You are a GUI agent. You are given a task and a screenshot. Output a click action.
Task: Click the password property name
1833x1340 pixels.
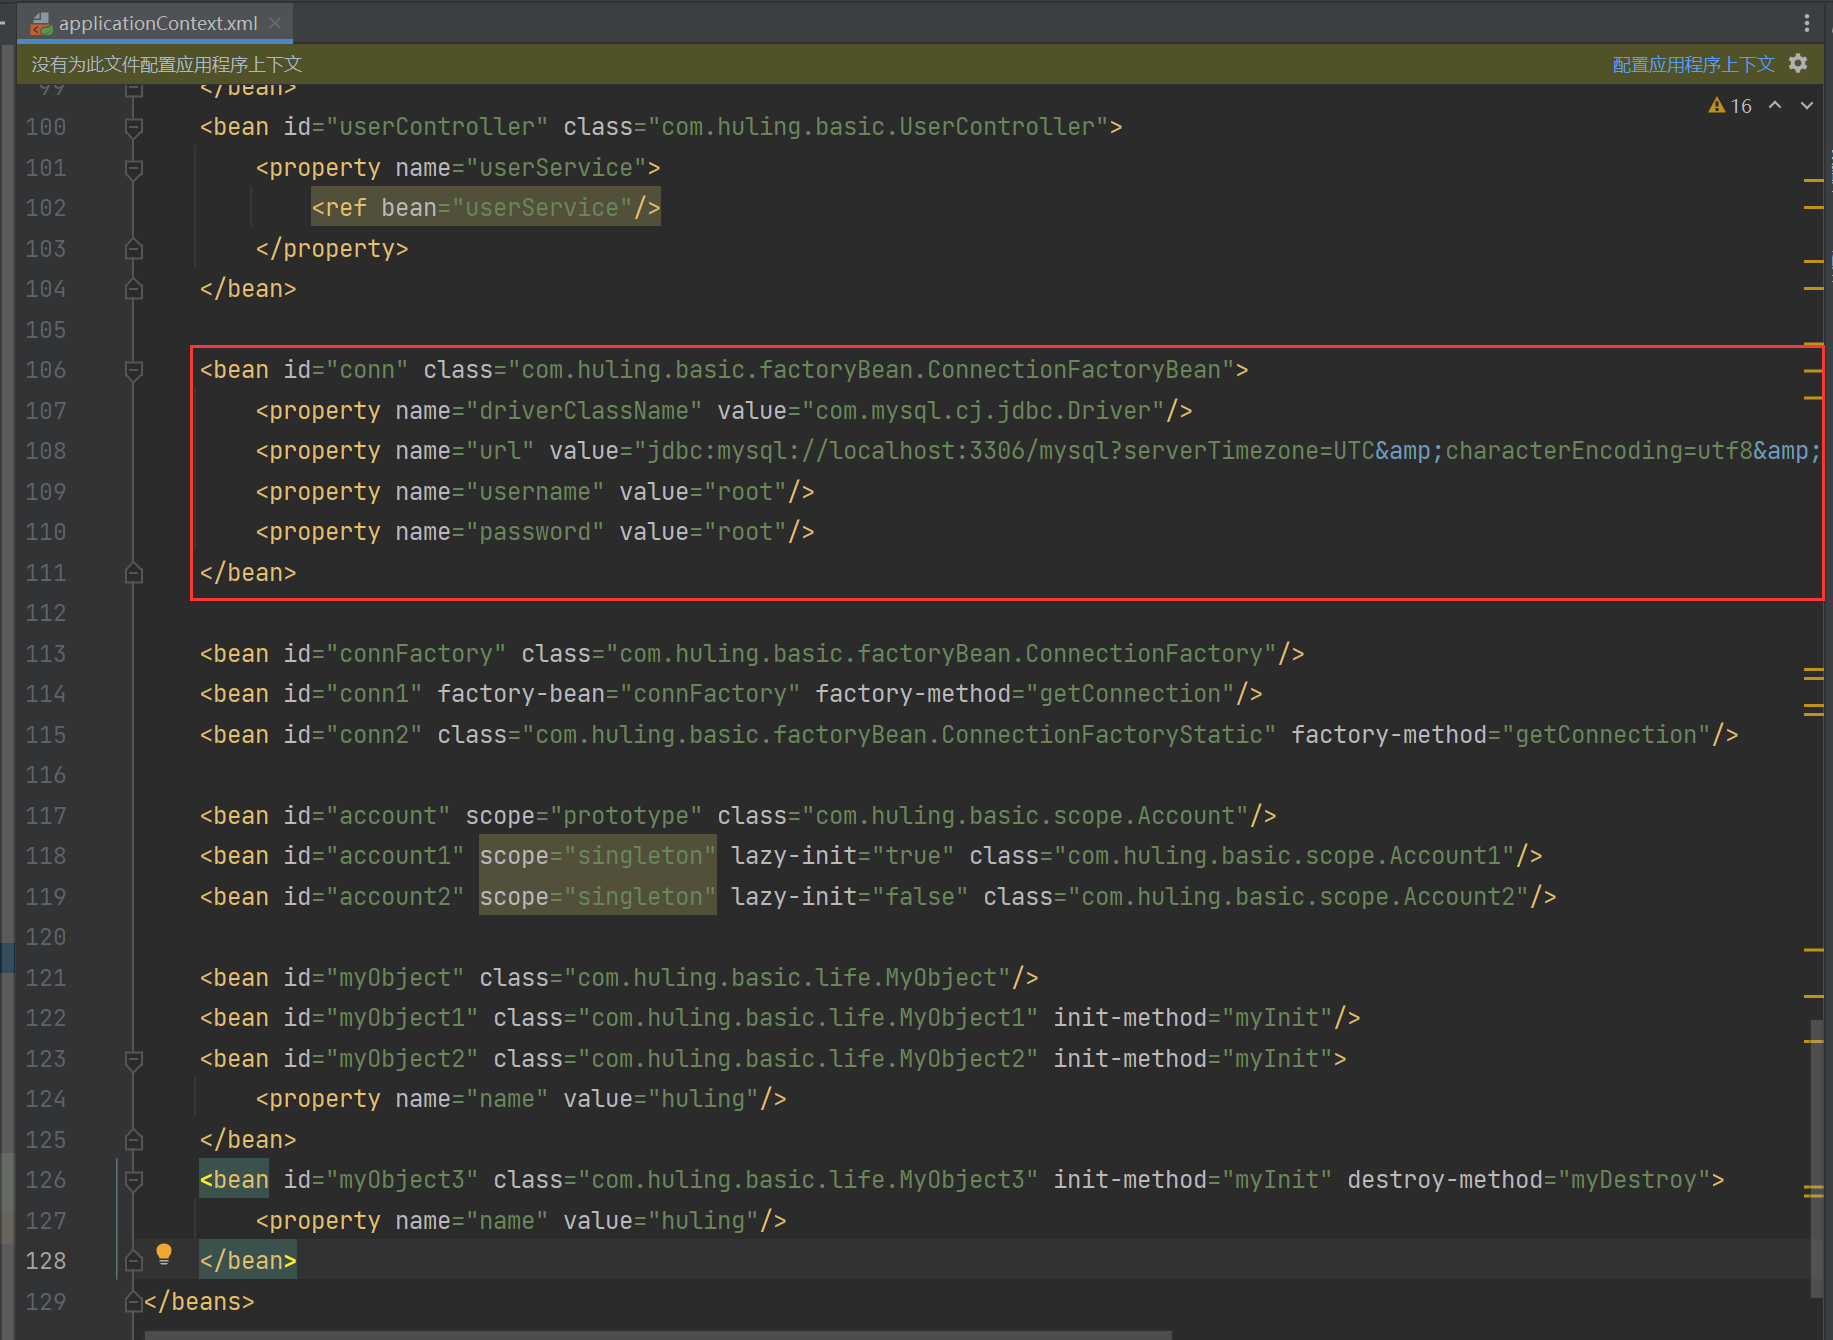(534, 532)
